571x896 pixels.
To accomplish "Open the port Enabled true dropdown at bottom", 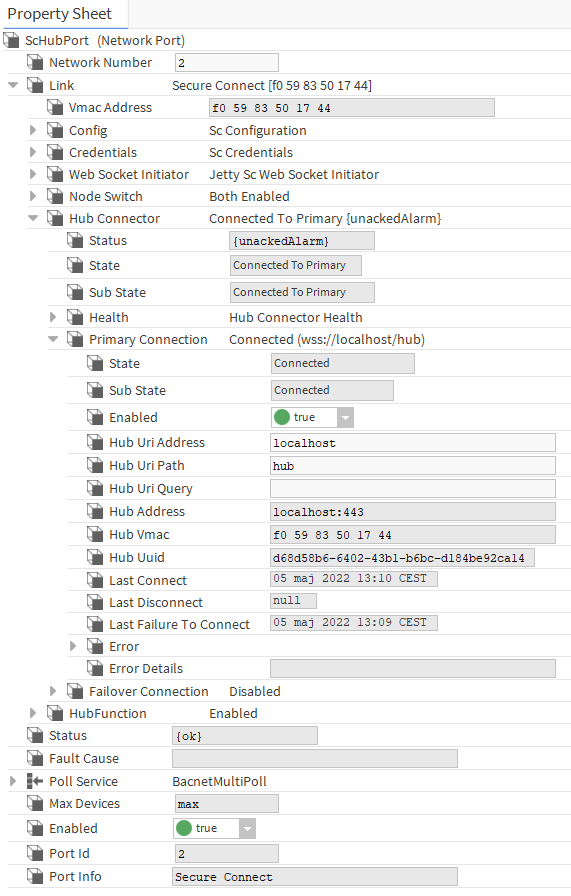I will coord(247,829).
